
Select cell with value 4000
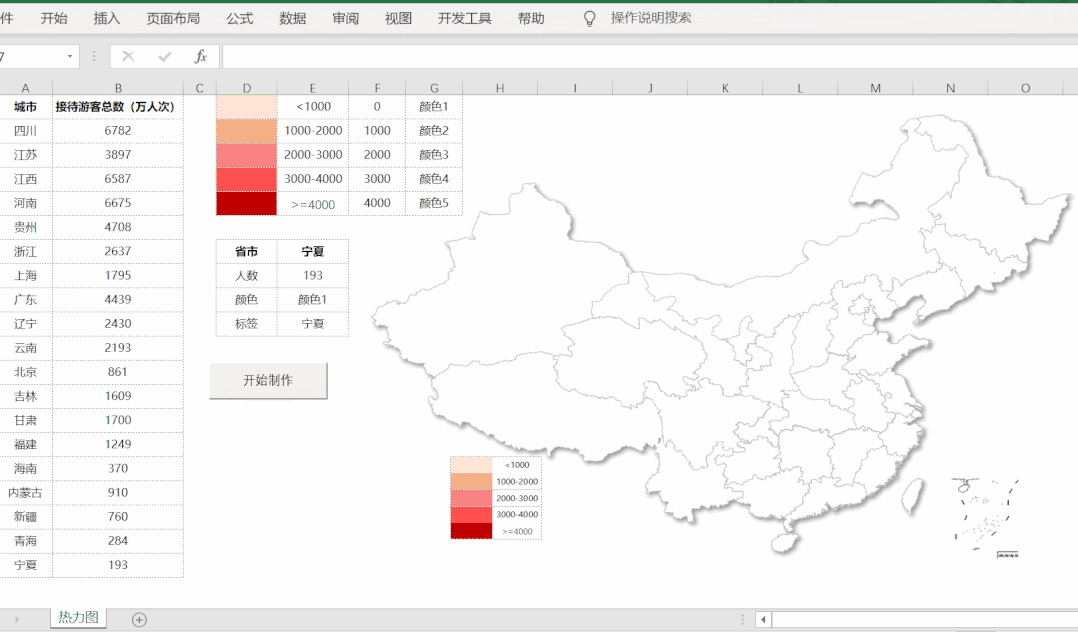coord(377,203)
